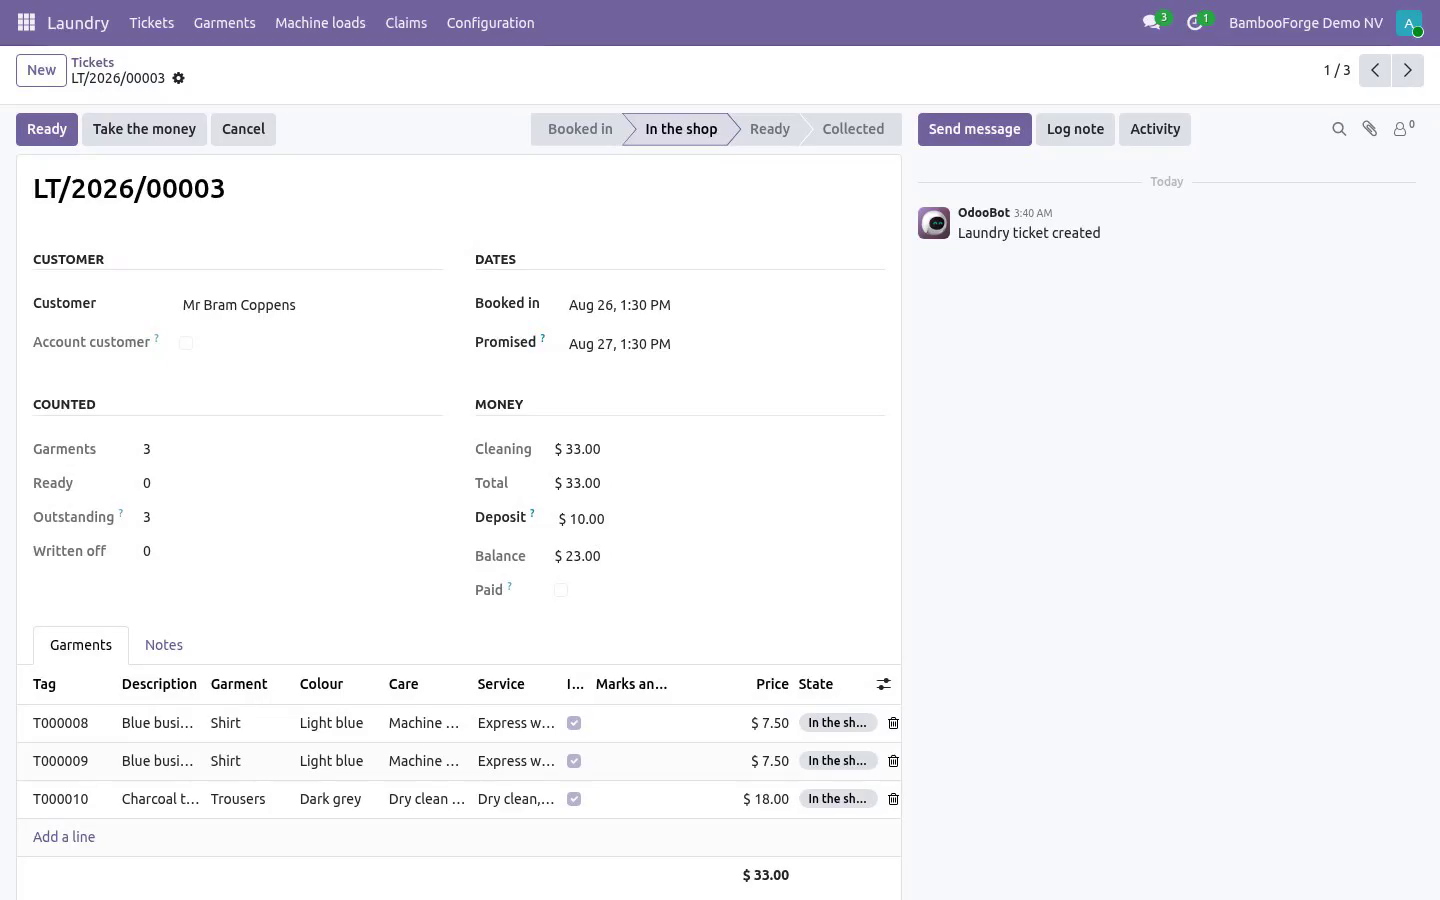
Task: Set status to Collected in the status bar
Action: 853,129
